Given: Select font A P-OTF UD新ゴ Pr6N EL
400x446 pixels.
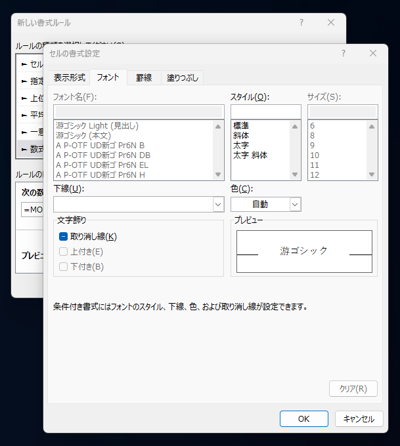Looking at the screenshot, I should (102, 165).
